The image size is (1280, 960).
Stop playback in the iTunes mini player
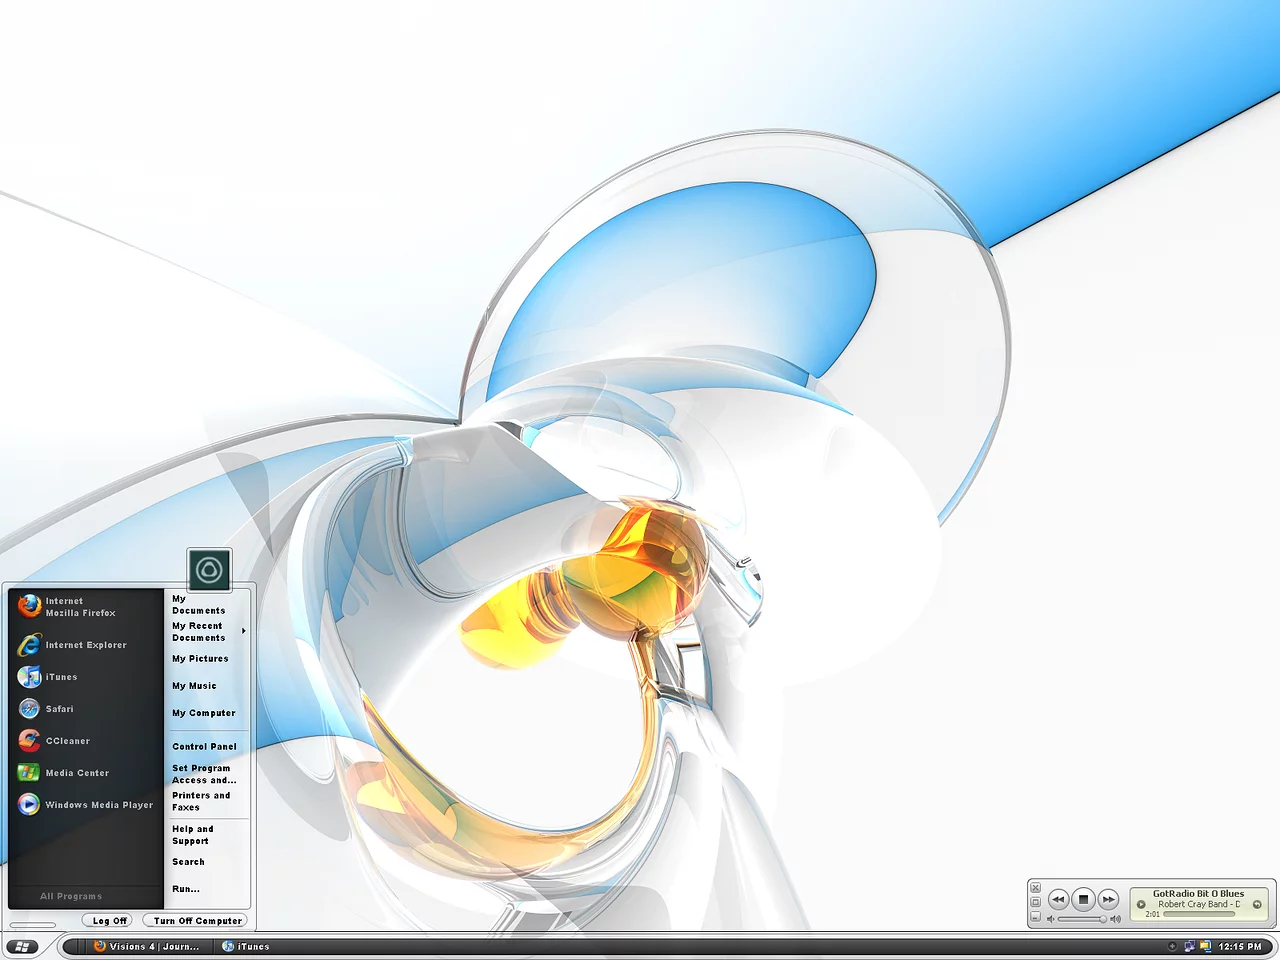pos(1083,900)
